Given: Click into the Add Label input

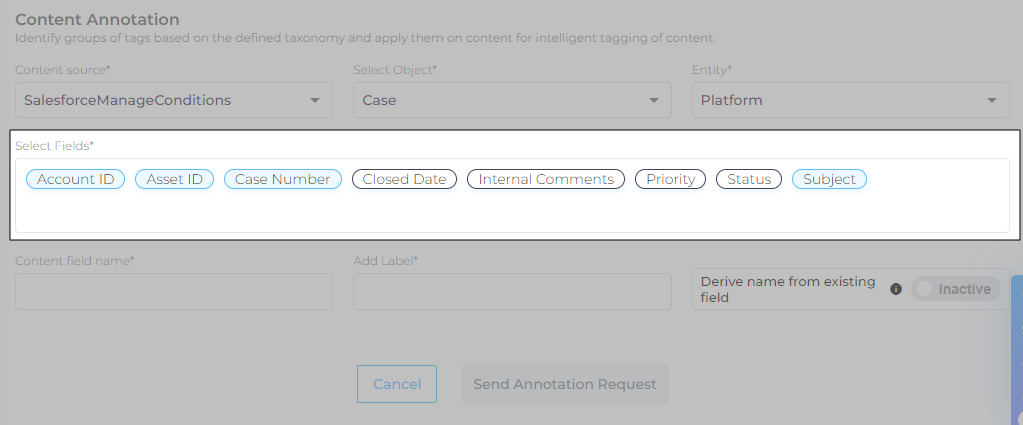Looking at the screenshot, I should 511,291.
